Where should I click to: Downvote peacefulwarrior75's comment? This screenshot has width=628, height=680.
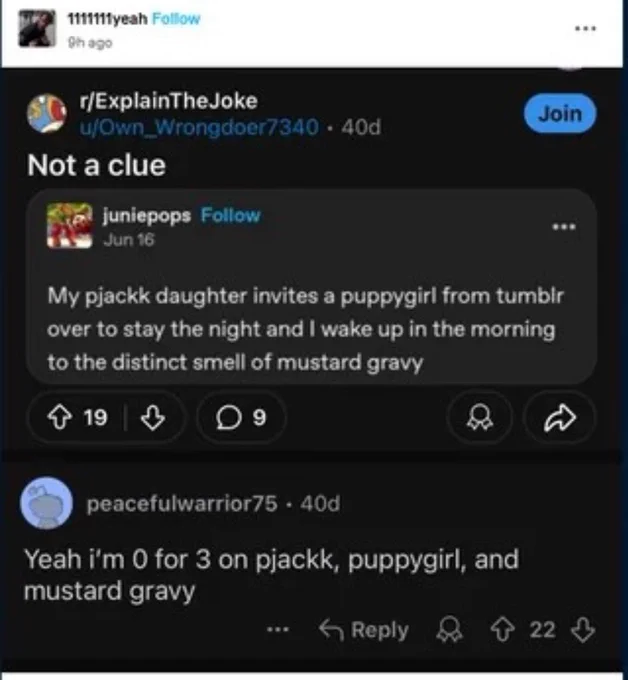point(582,630)
